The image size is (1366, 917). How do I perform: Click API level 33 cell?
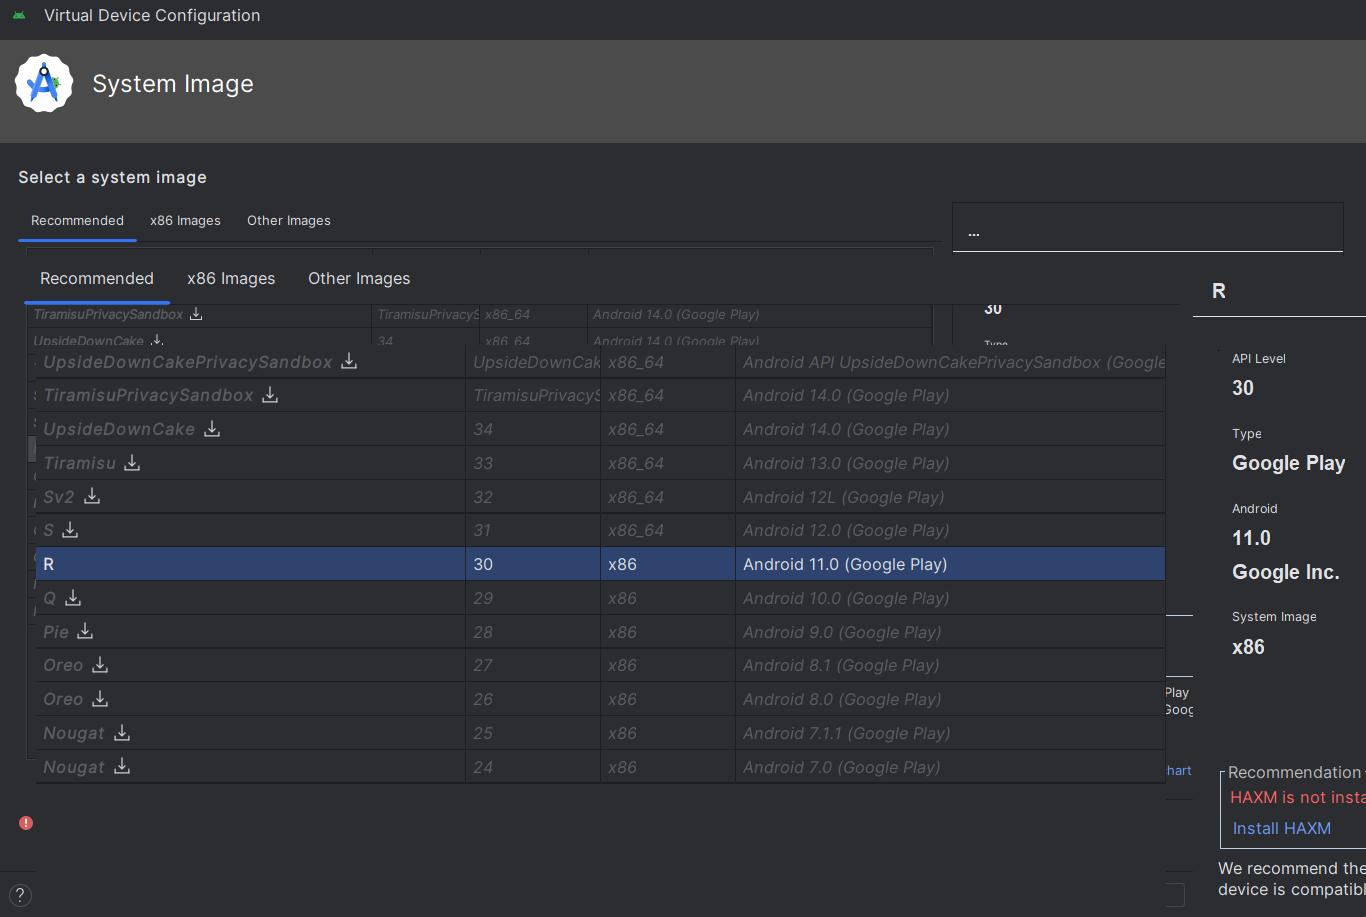[533, 463]
